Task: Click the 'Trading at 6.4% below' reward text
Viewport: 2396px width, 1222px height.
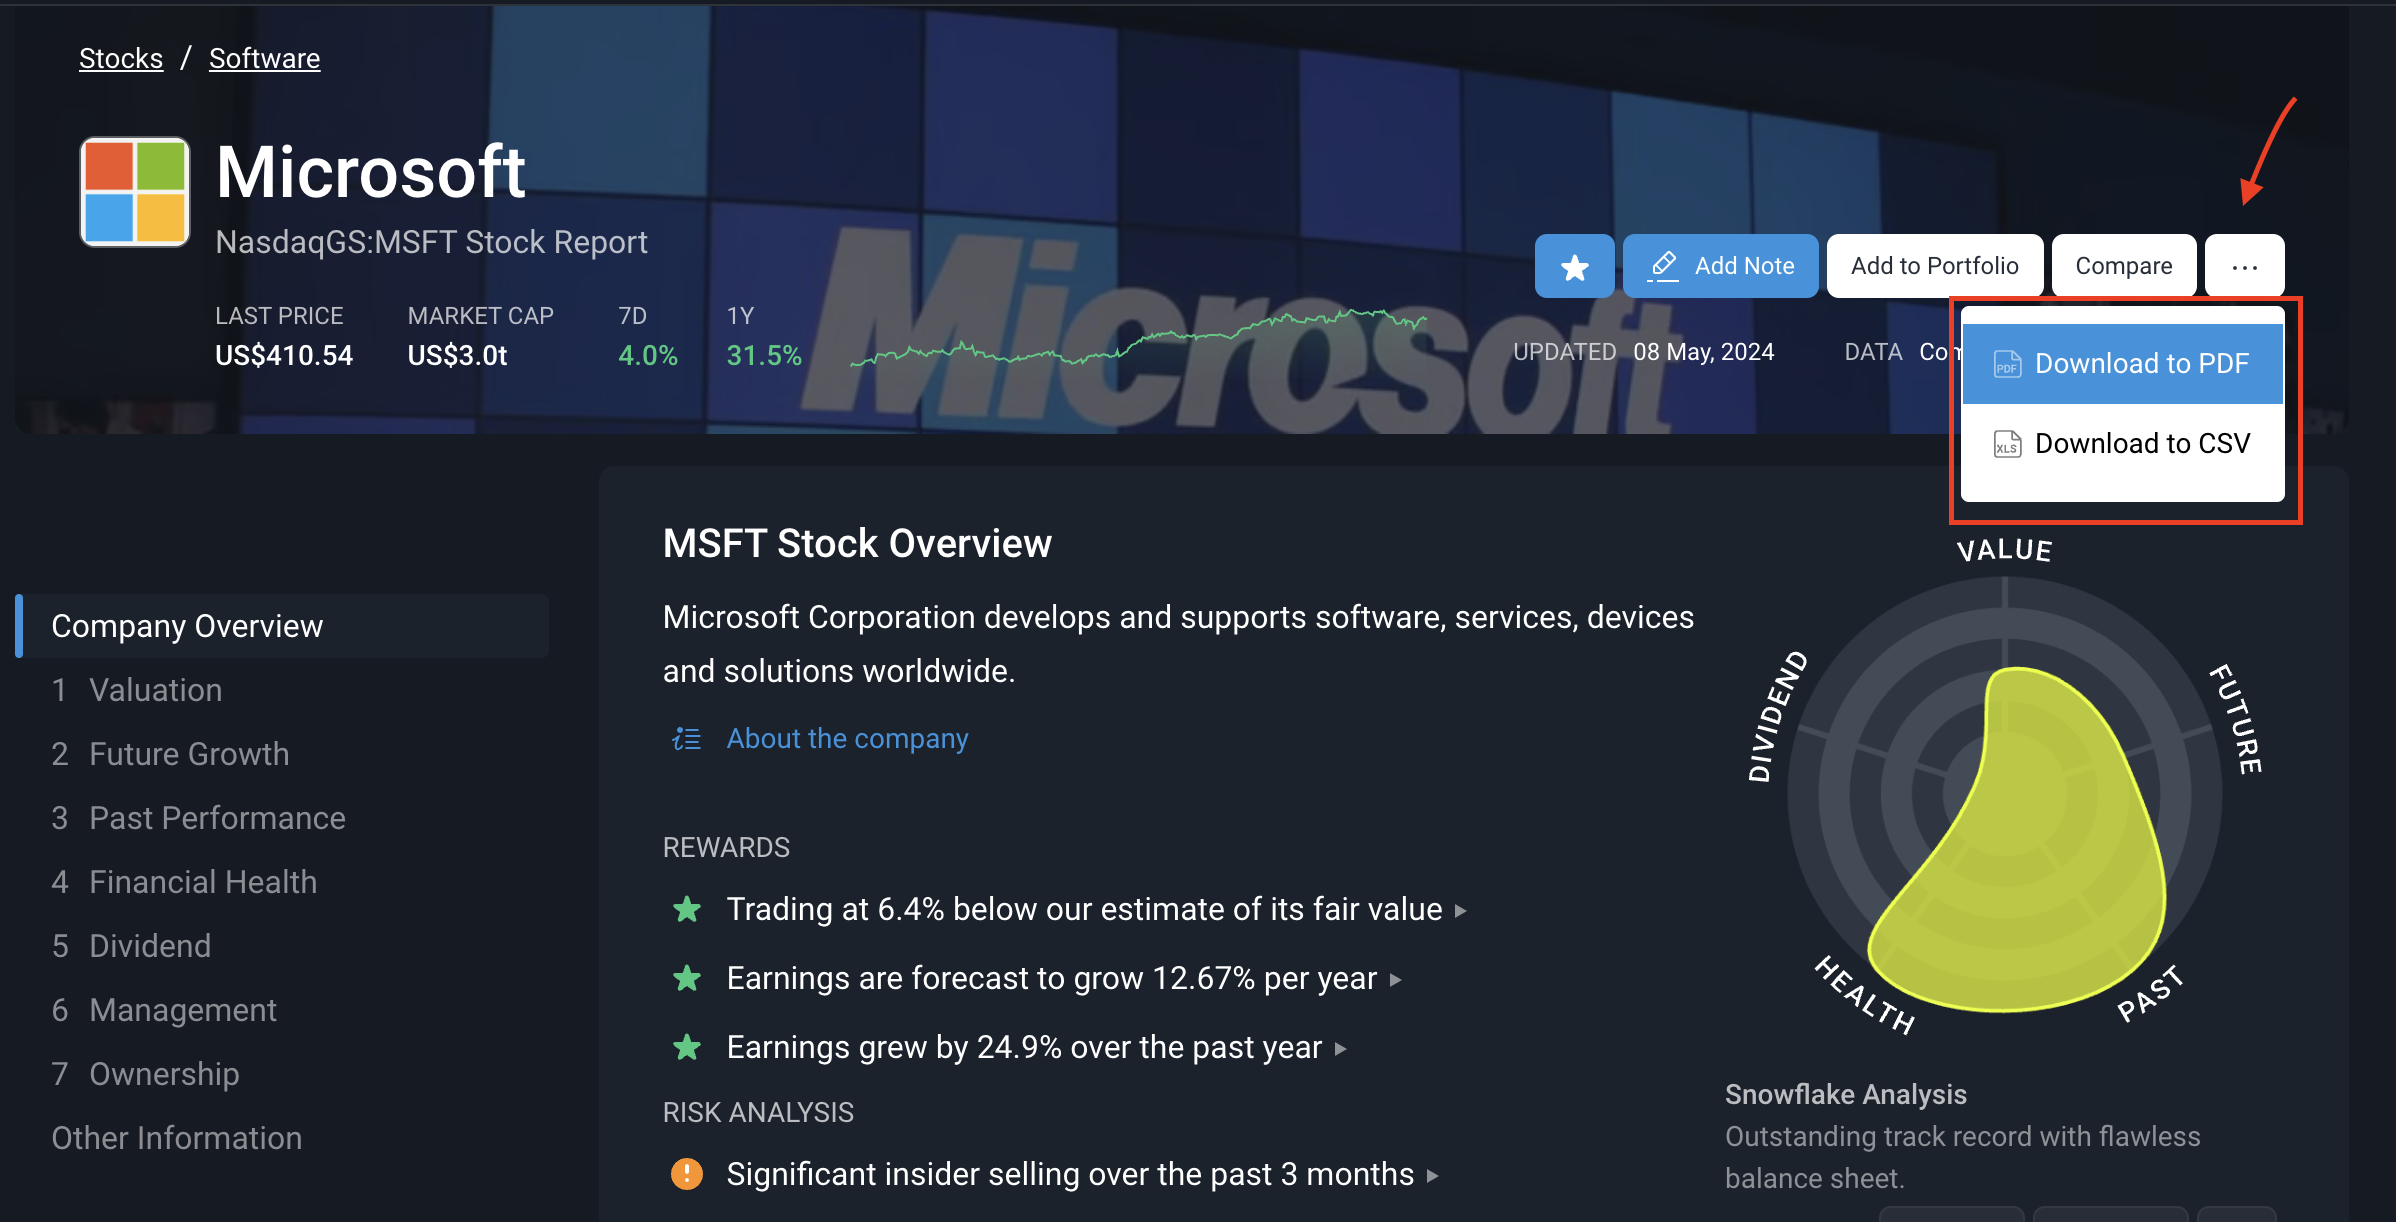Action: (1084, 909)
